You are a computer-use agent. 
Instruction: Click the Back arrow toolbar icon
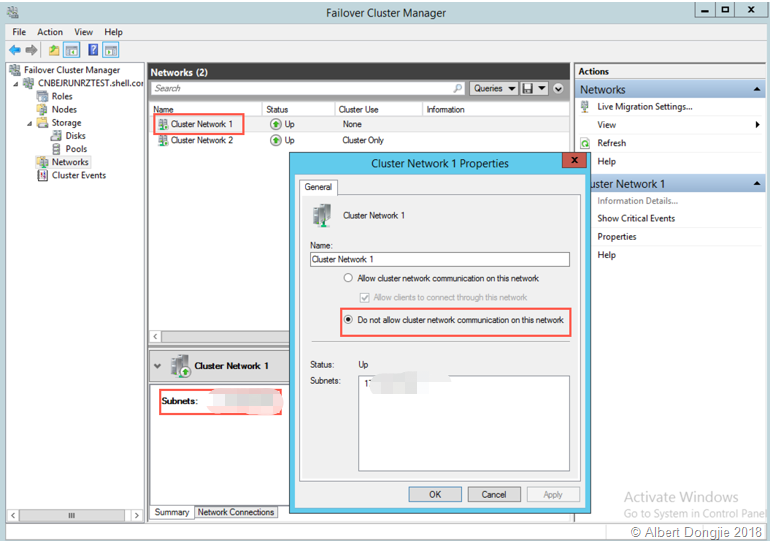tap(15, 50)
